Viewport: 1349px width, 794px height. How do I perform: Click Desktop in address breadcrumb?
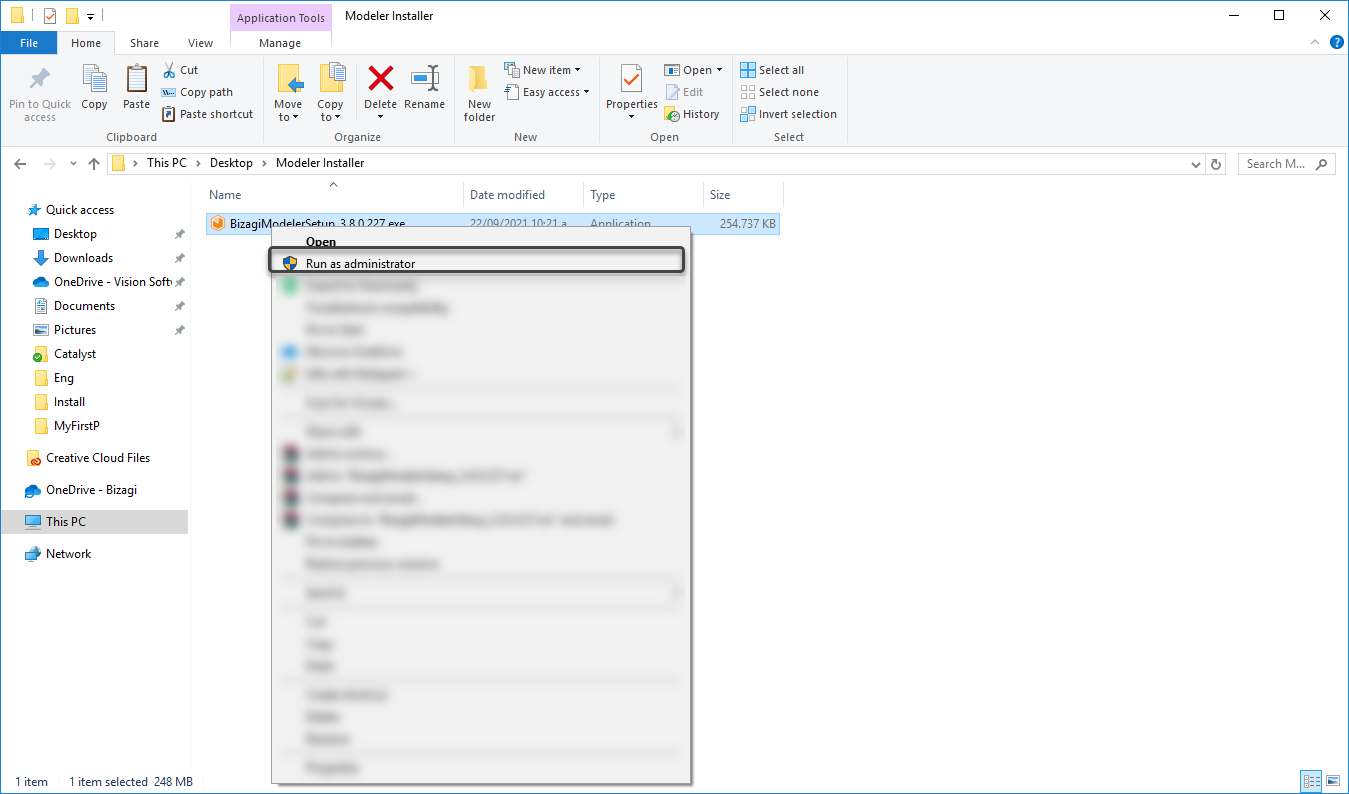[x=231, y=163]
